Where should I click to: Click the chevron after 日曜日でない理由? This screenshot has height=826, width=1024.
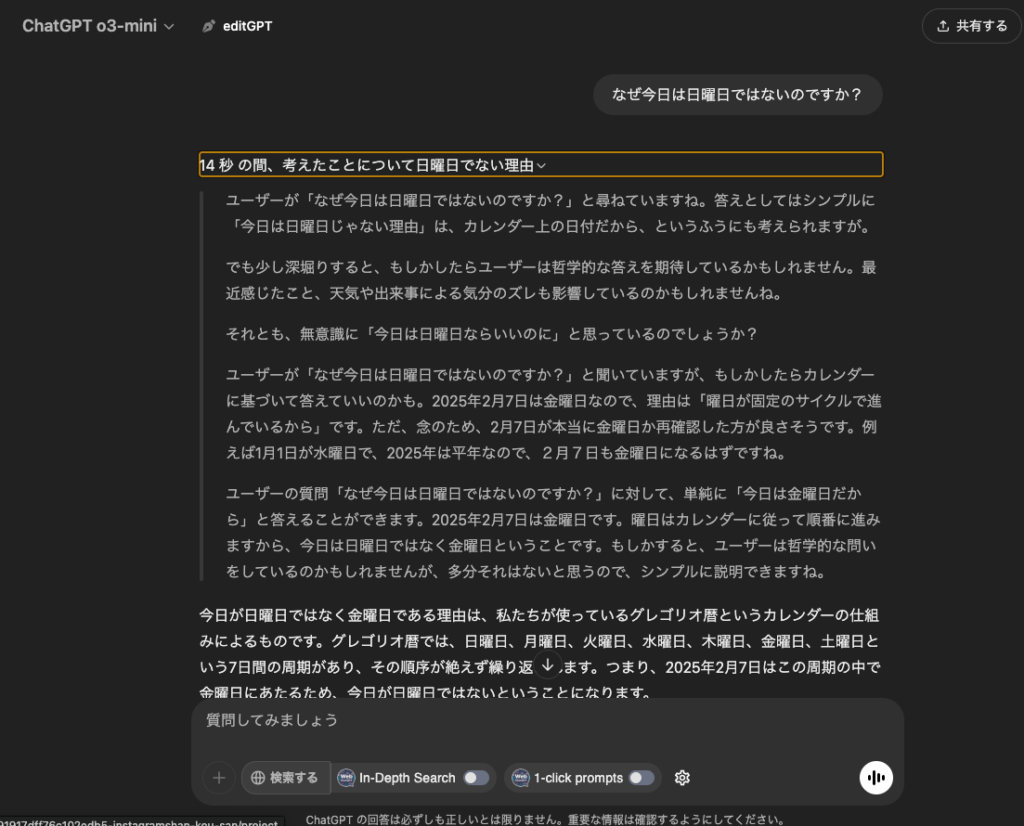click(541, 165)
